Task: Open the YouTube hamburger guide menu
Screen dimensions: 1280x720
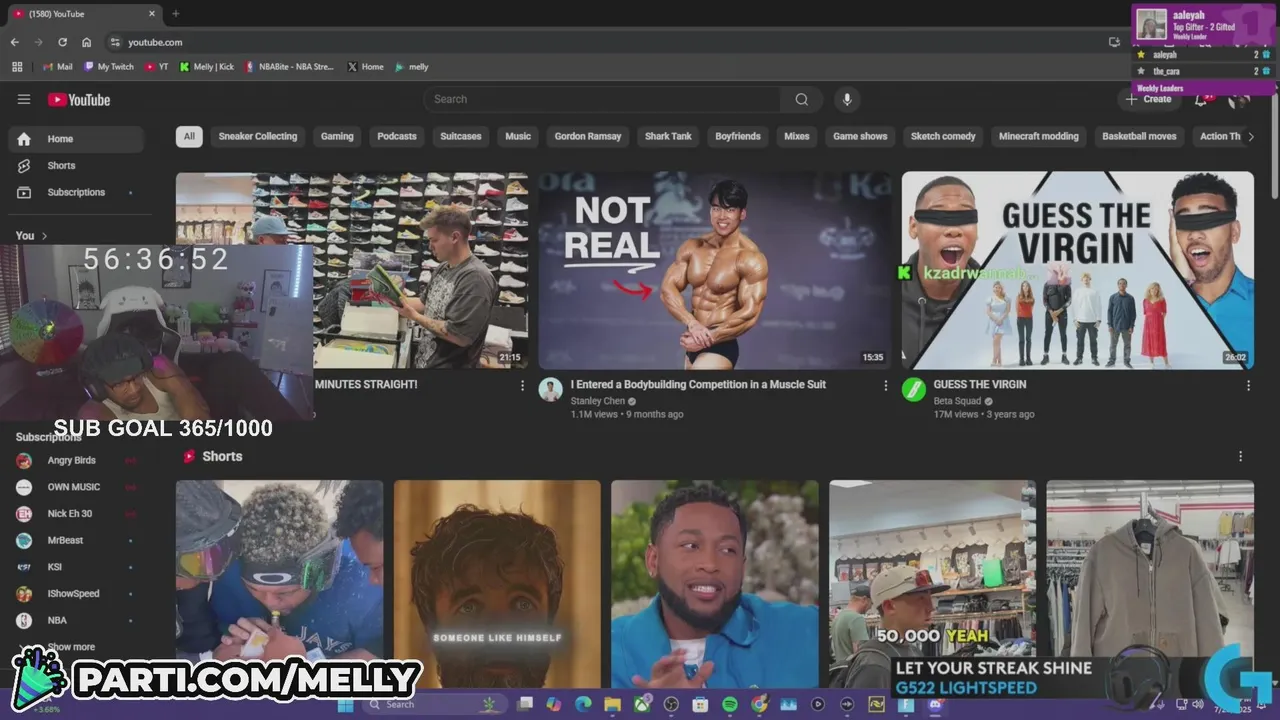Action: [x=24, y=99]
